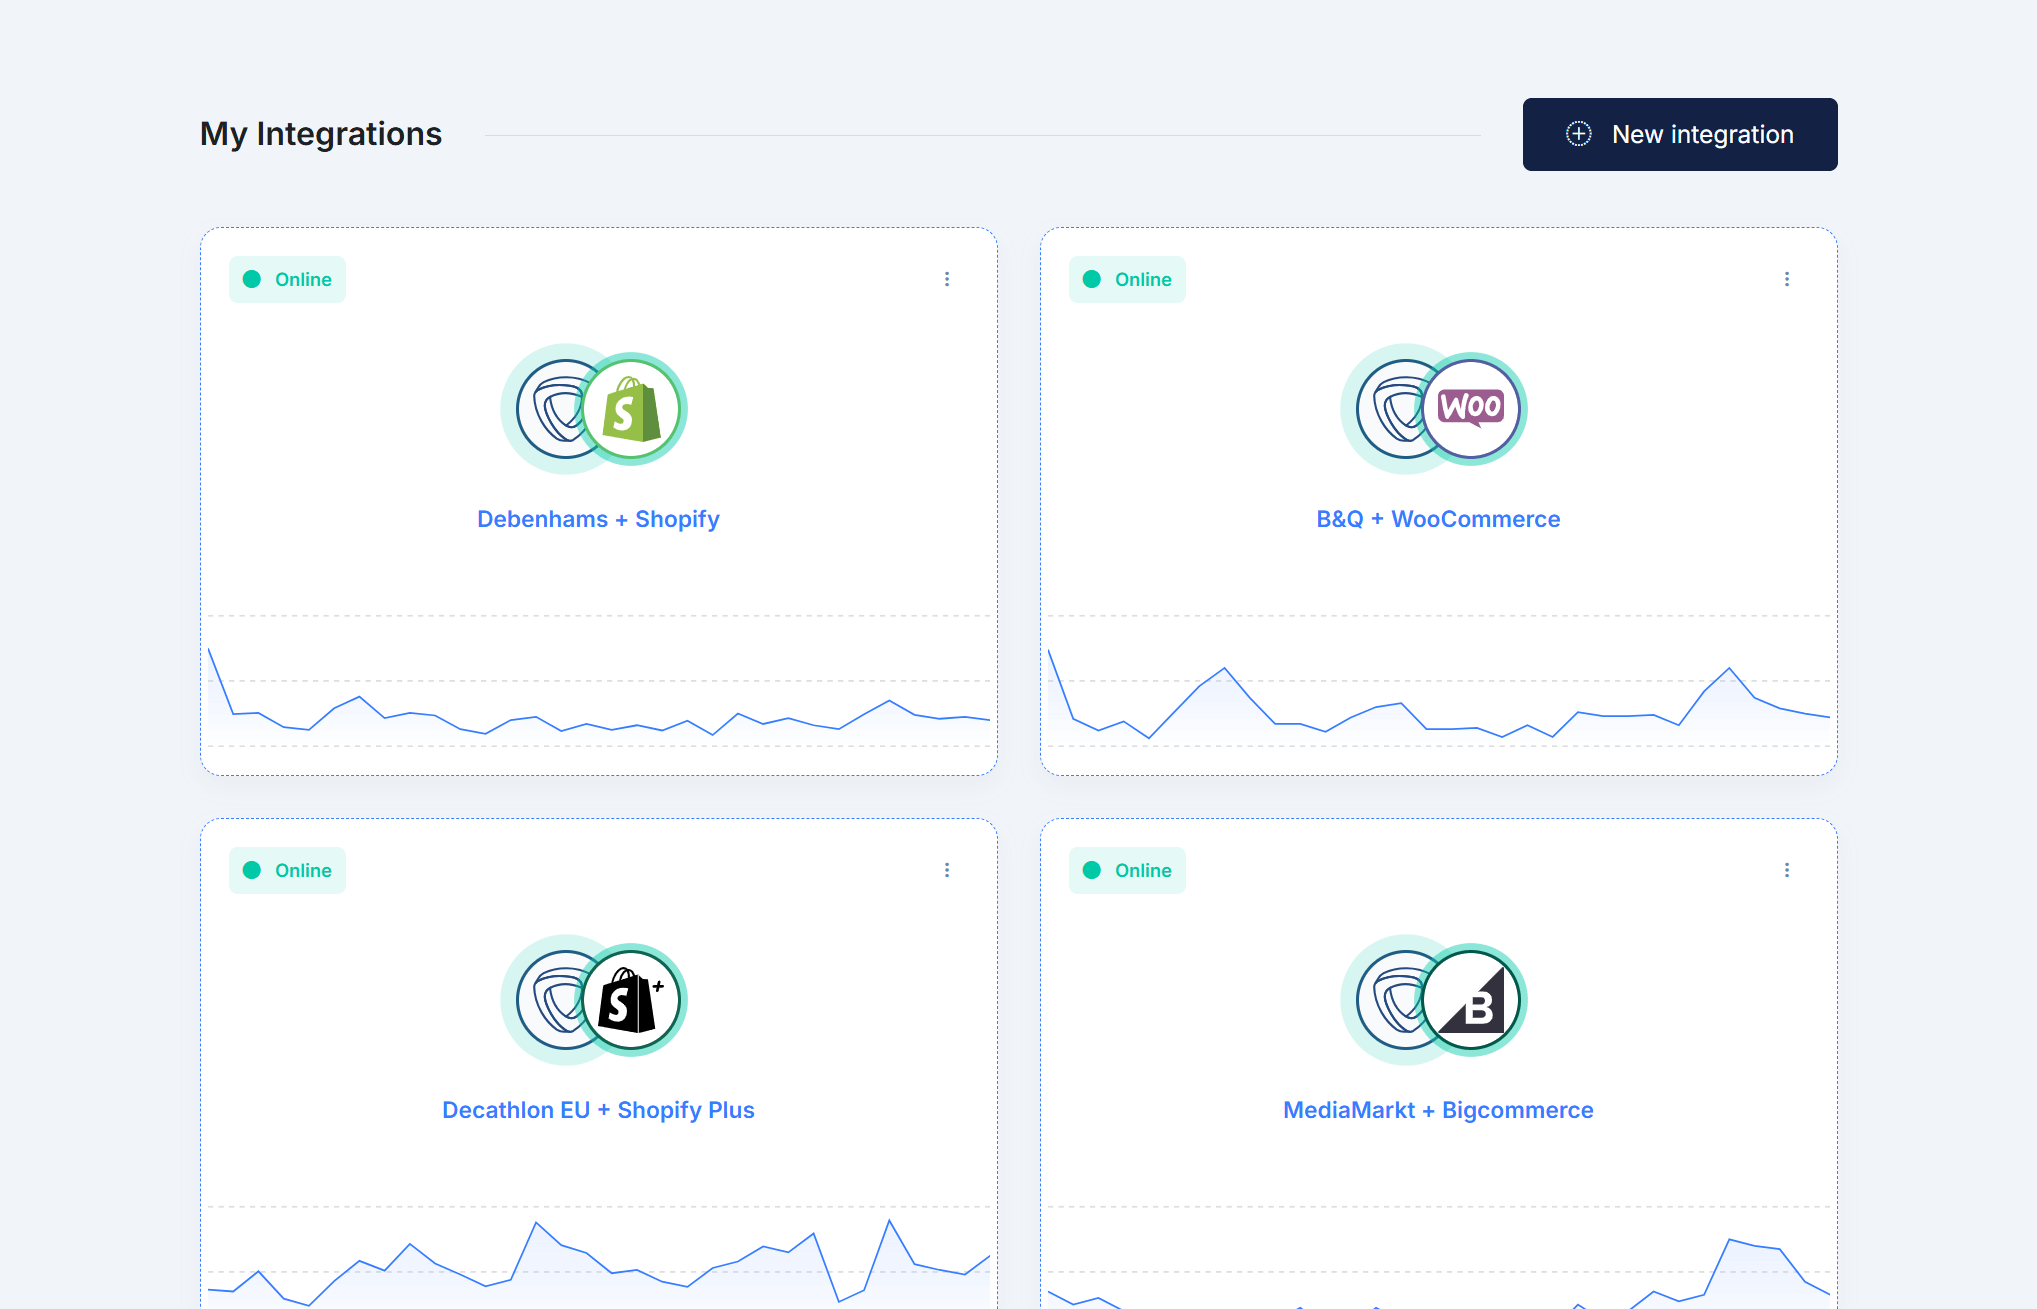The width and height of the screenshot is (2037, 1309).
Task: Click the plus circle icon in New integration
Action: [x=1578, y=134]
